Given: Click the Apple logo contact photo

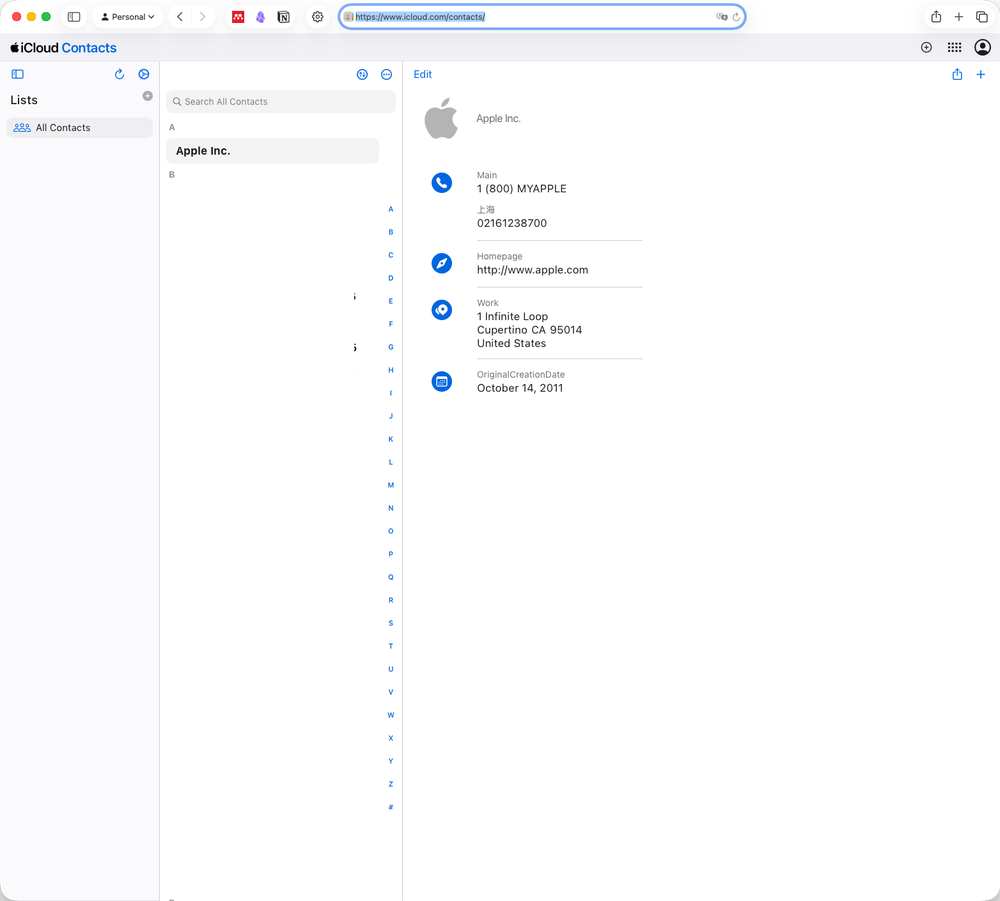Looking at the screenshot, I should point(441,119).
